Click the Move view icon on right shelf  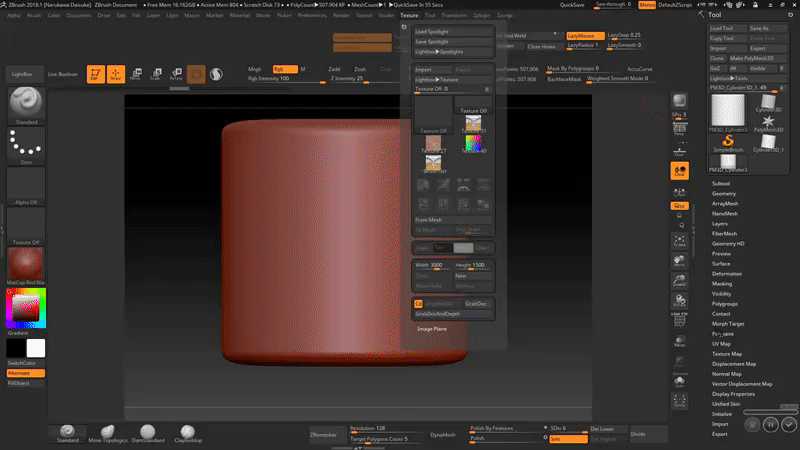click(x=679, y=261)
